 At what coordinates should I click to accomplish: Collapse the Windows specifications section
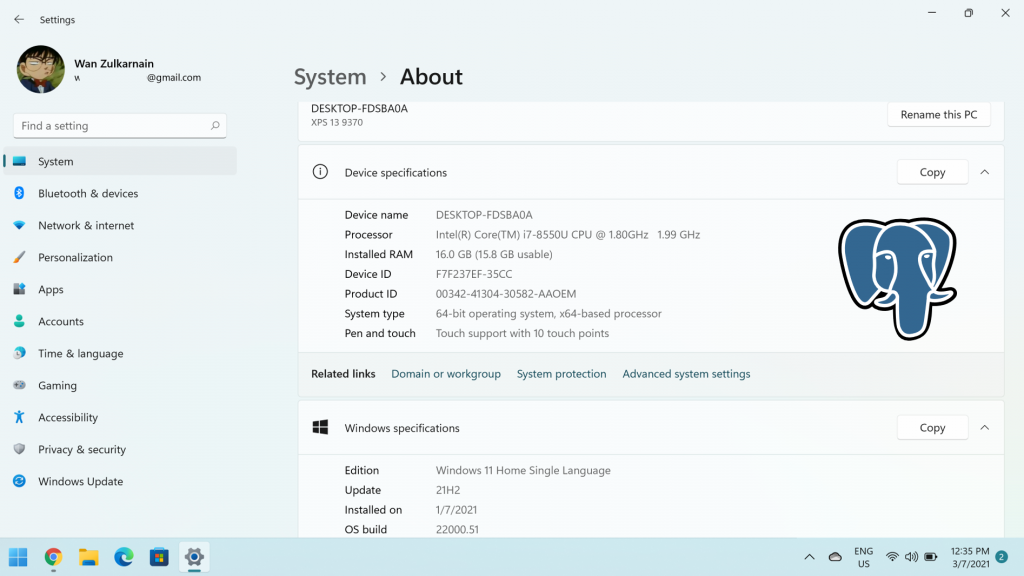985,427
